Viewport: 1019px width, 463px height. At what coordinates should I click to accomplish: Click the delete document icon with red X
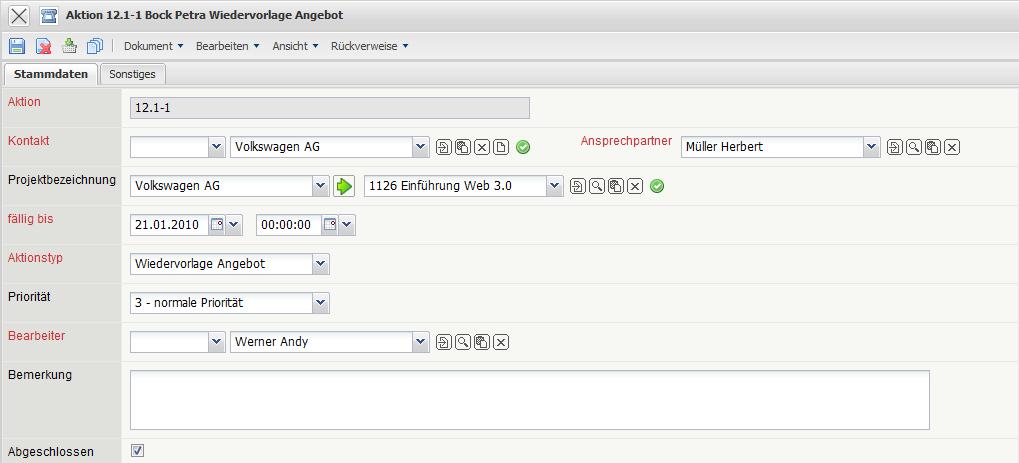(43, 46)
